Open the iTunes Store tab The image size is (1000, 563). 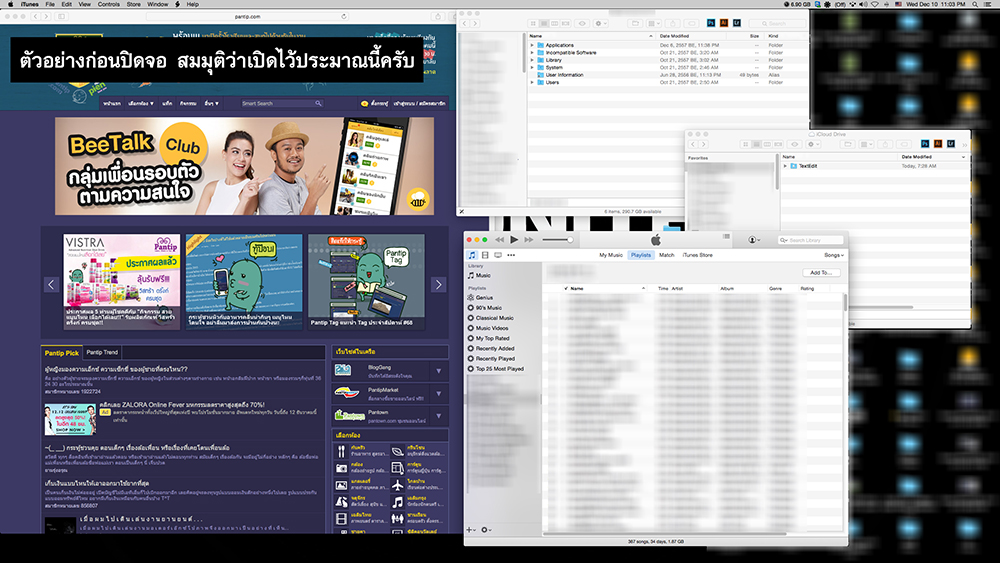698,255
